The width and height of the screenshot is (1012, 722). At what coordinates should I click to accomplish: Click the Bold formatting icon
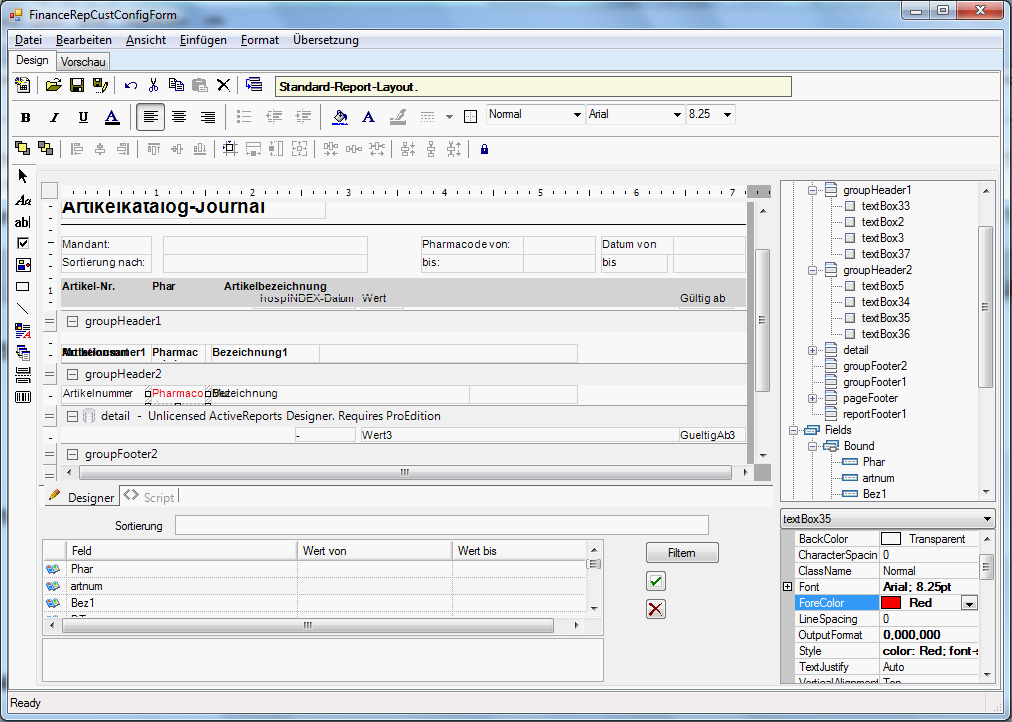[x=26, y=117]
